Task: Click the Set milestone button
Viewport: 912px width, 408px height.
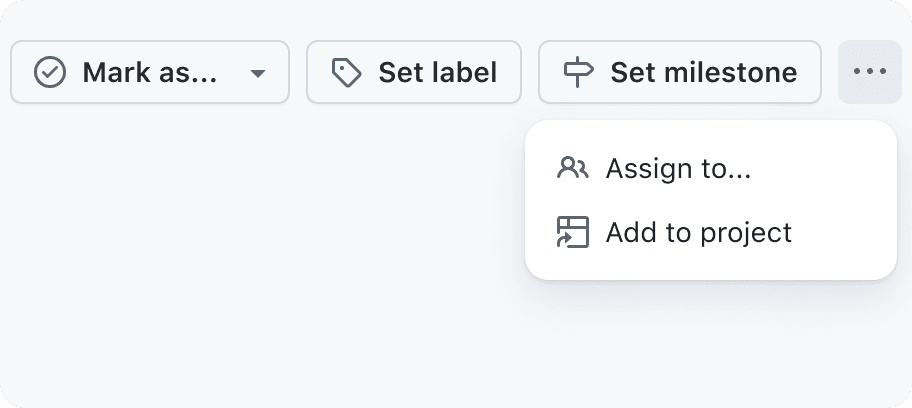Action: [x=679, y=72]
